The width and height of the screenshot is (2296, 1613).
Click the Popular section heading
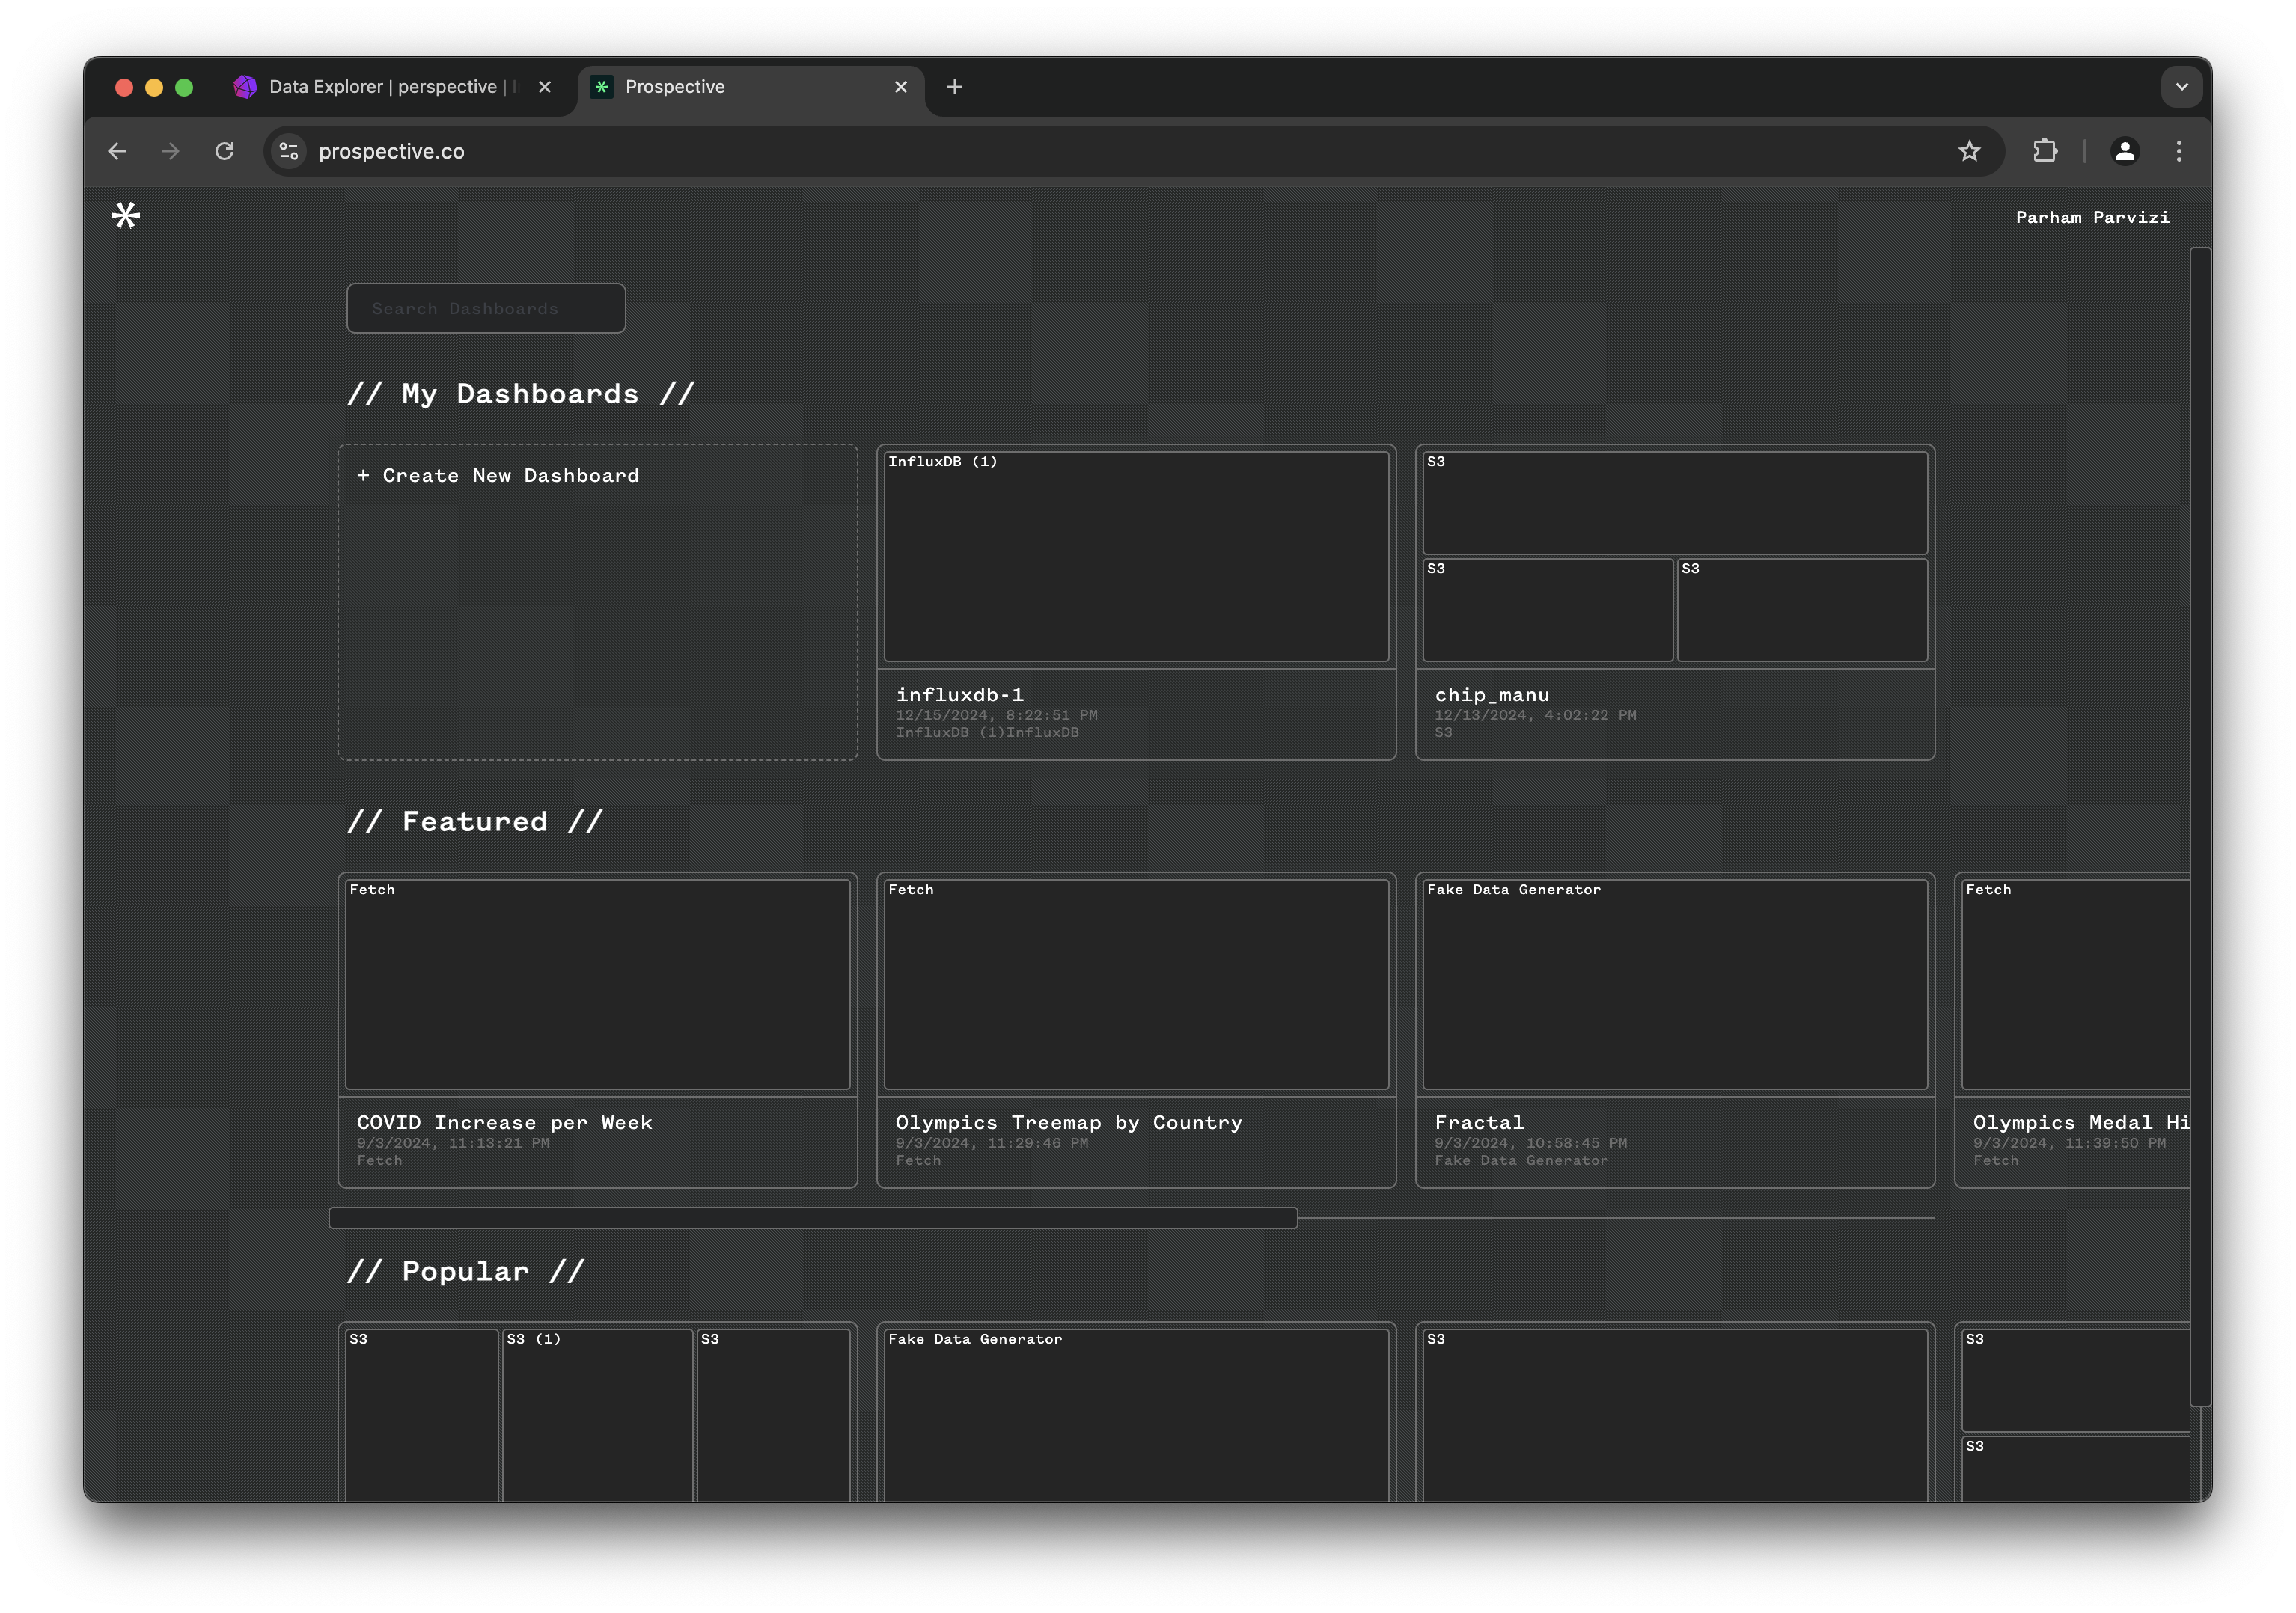pos(465,1271)
